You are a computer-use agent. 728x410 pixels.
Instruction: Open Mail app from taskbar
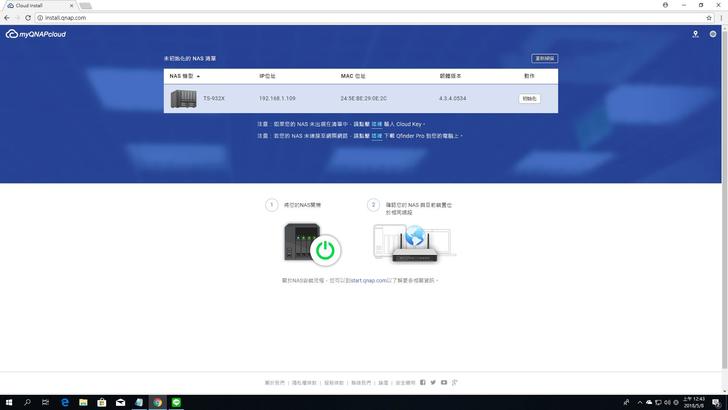pos(120,402)
